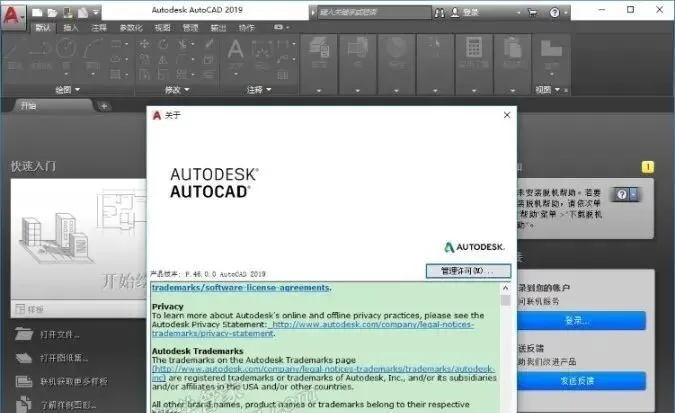Click New drawing icon in quick access toolbar
The width and height of the screenshot is (675, 413).
click(x=37, y=12)
